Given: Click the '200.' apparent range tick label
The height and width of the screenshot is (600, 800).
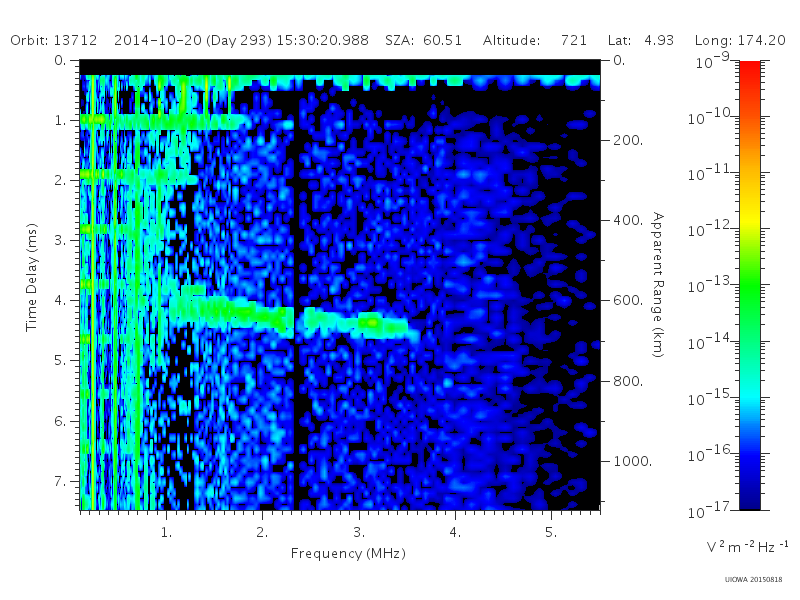Looking at the screenshot, I should point(628,140).
